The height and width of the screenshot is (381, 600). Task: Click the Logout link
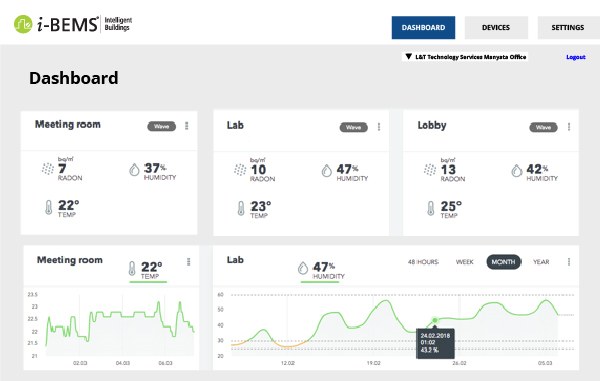point(576,57)
